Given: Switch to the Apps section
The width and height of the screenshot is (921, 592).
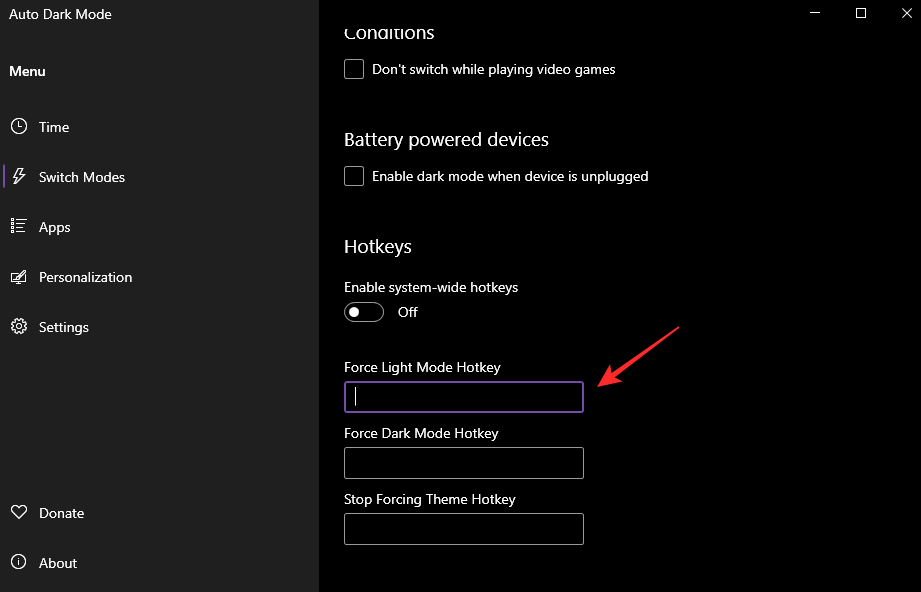Looking at the screenshot, I should 55,226.
